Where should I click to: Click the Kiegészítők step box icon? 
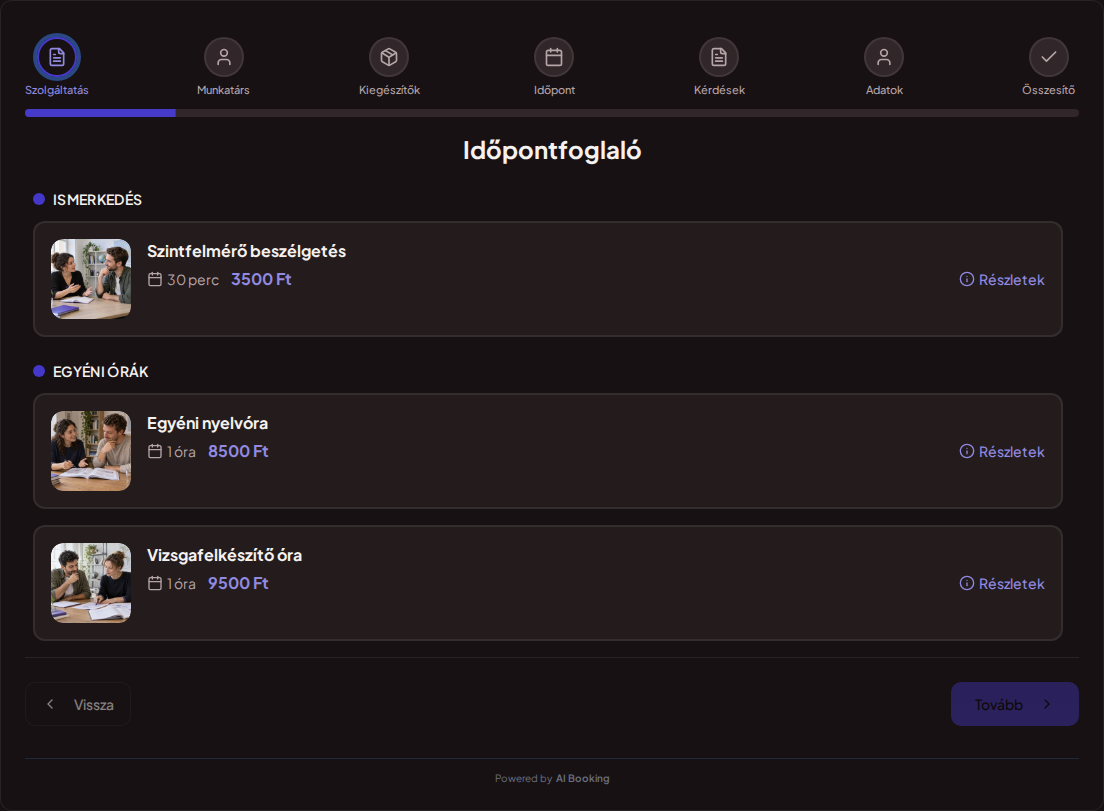(x=389, y=57)
